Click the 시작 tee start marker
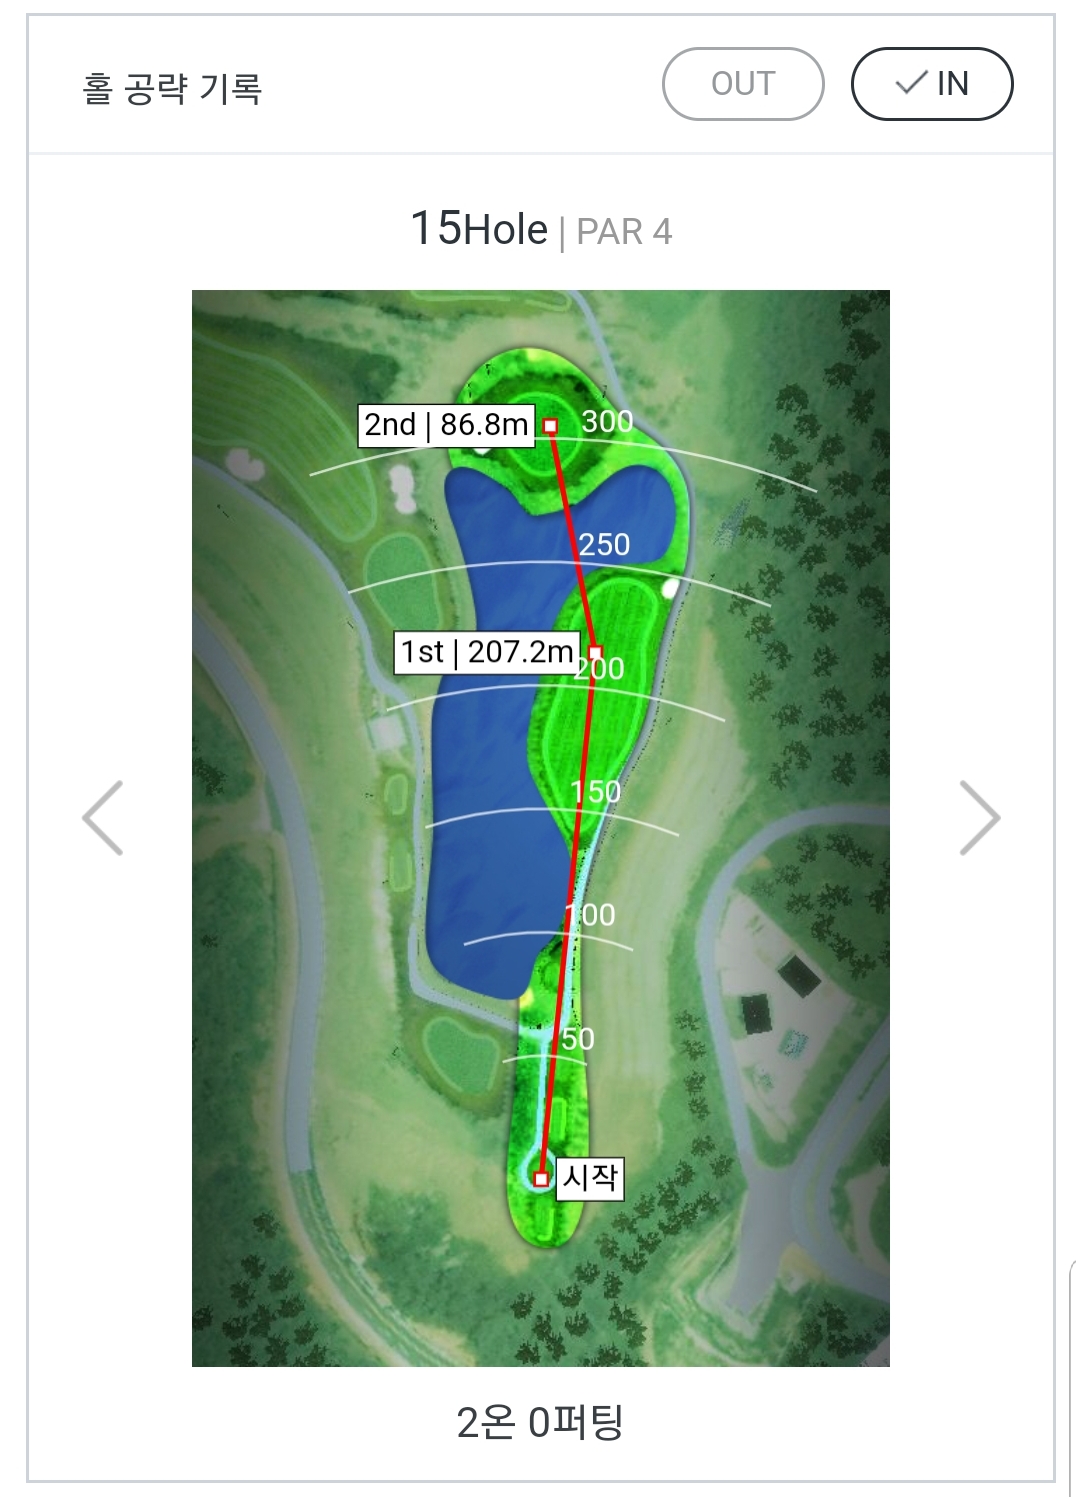The width and height of the screenshot is (1076, 1497). [590, 1177]
